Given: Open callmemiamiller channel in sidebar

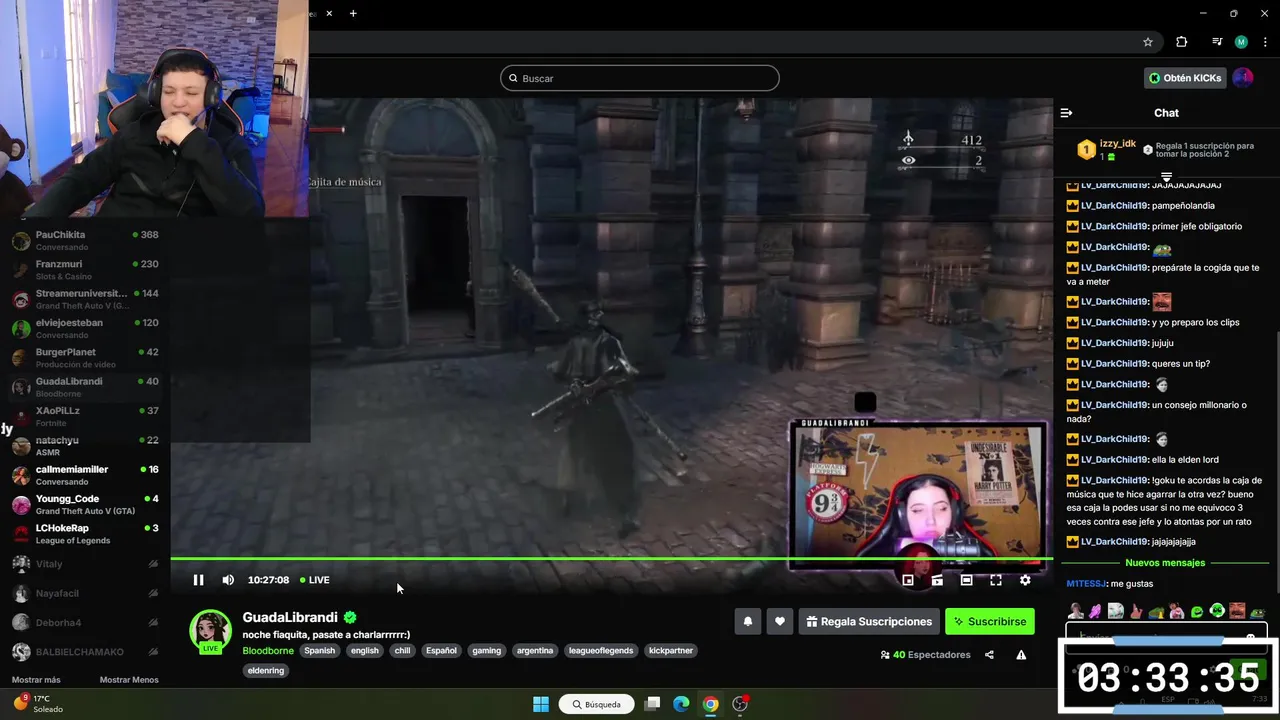Looking at the screenshot, I should tap(85, 475).
